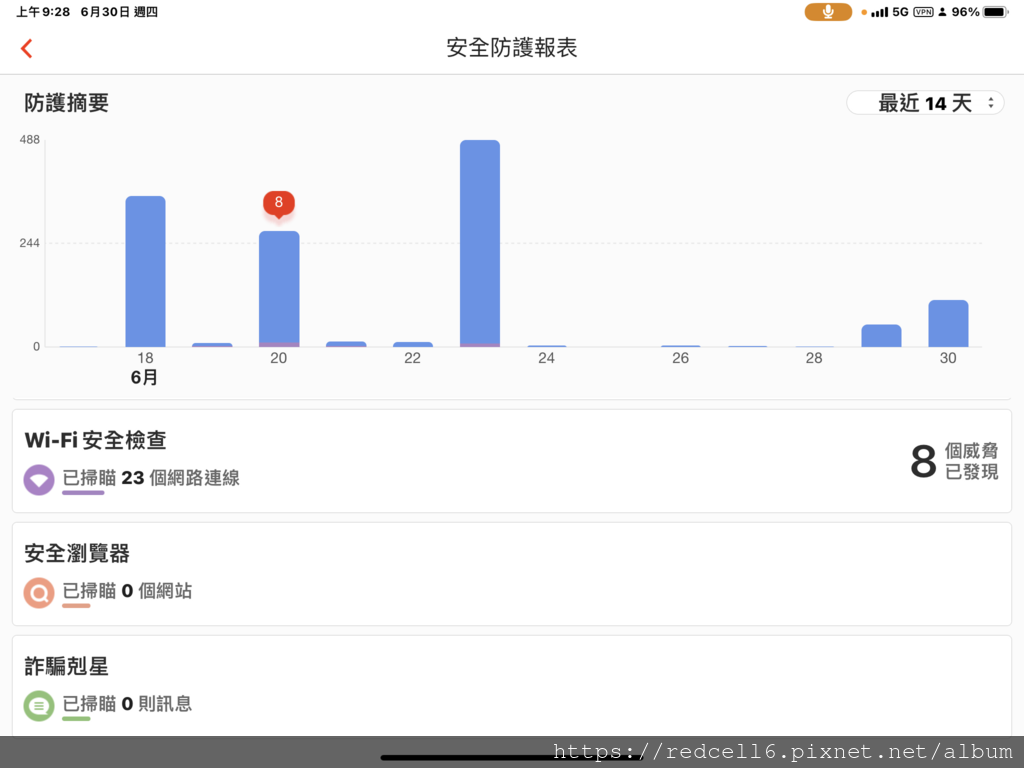Open 已掃瞄 0 個網站 details
Image resolution: width=1024 pixels, height=768 pixels.
127,591
